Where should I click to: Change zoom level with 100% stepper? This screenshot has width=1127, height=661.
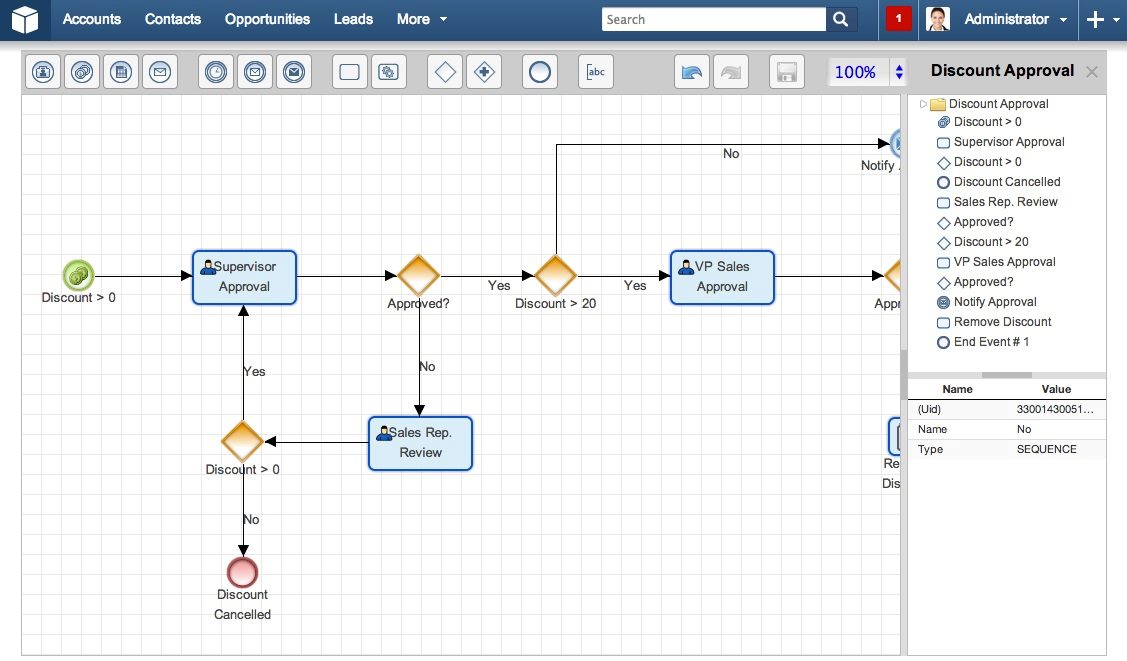(898, 72)
